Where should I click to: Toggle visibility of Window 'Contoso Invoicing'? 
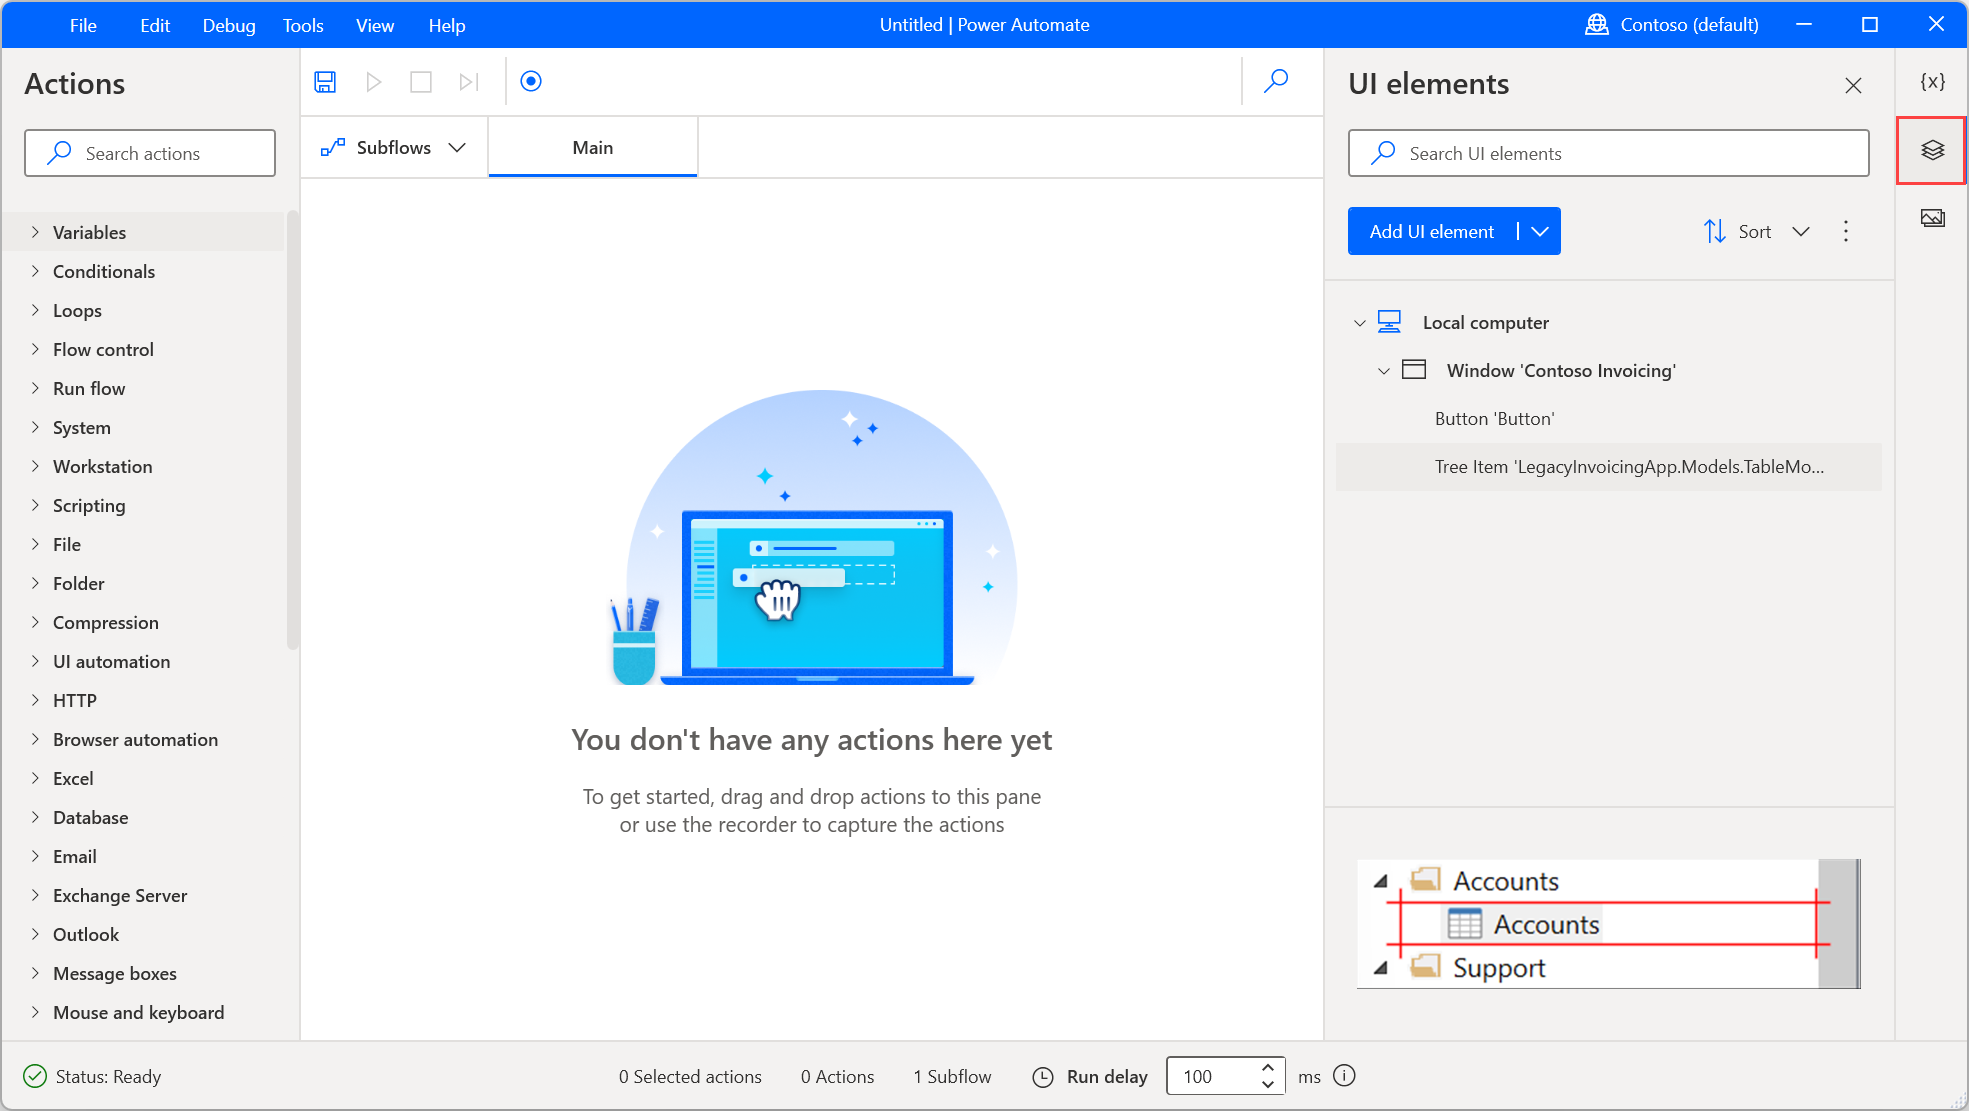coord(1382,369)
